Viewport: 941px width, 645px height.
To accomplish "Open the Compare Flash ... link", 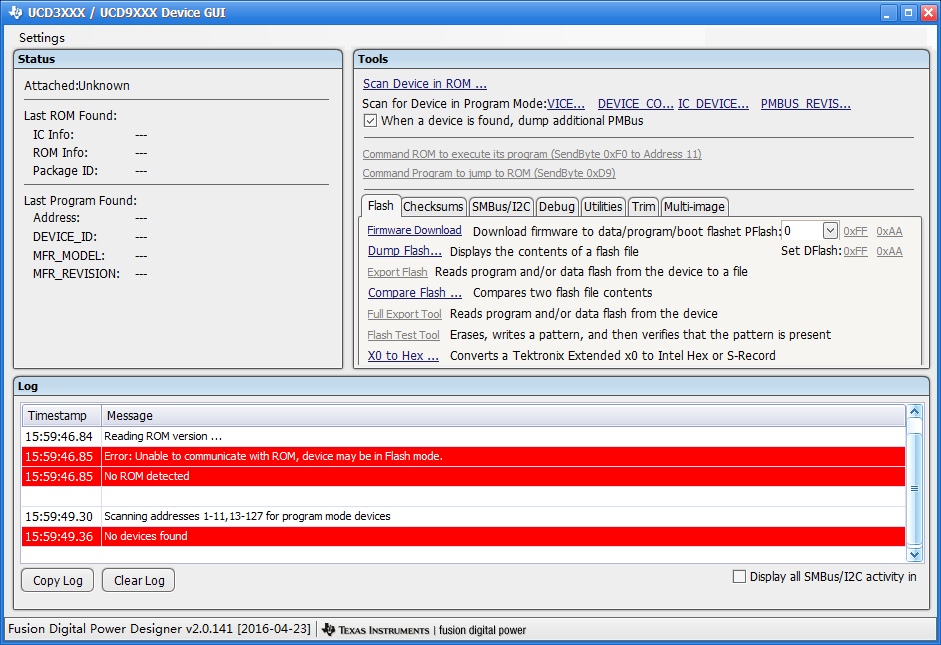I will click(x=415, y=293).
